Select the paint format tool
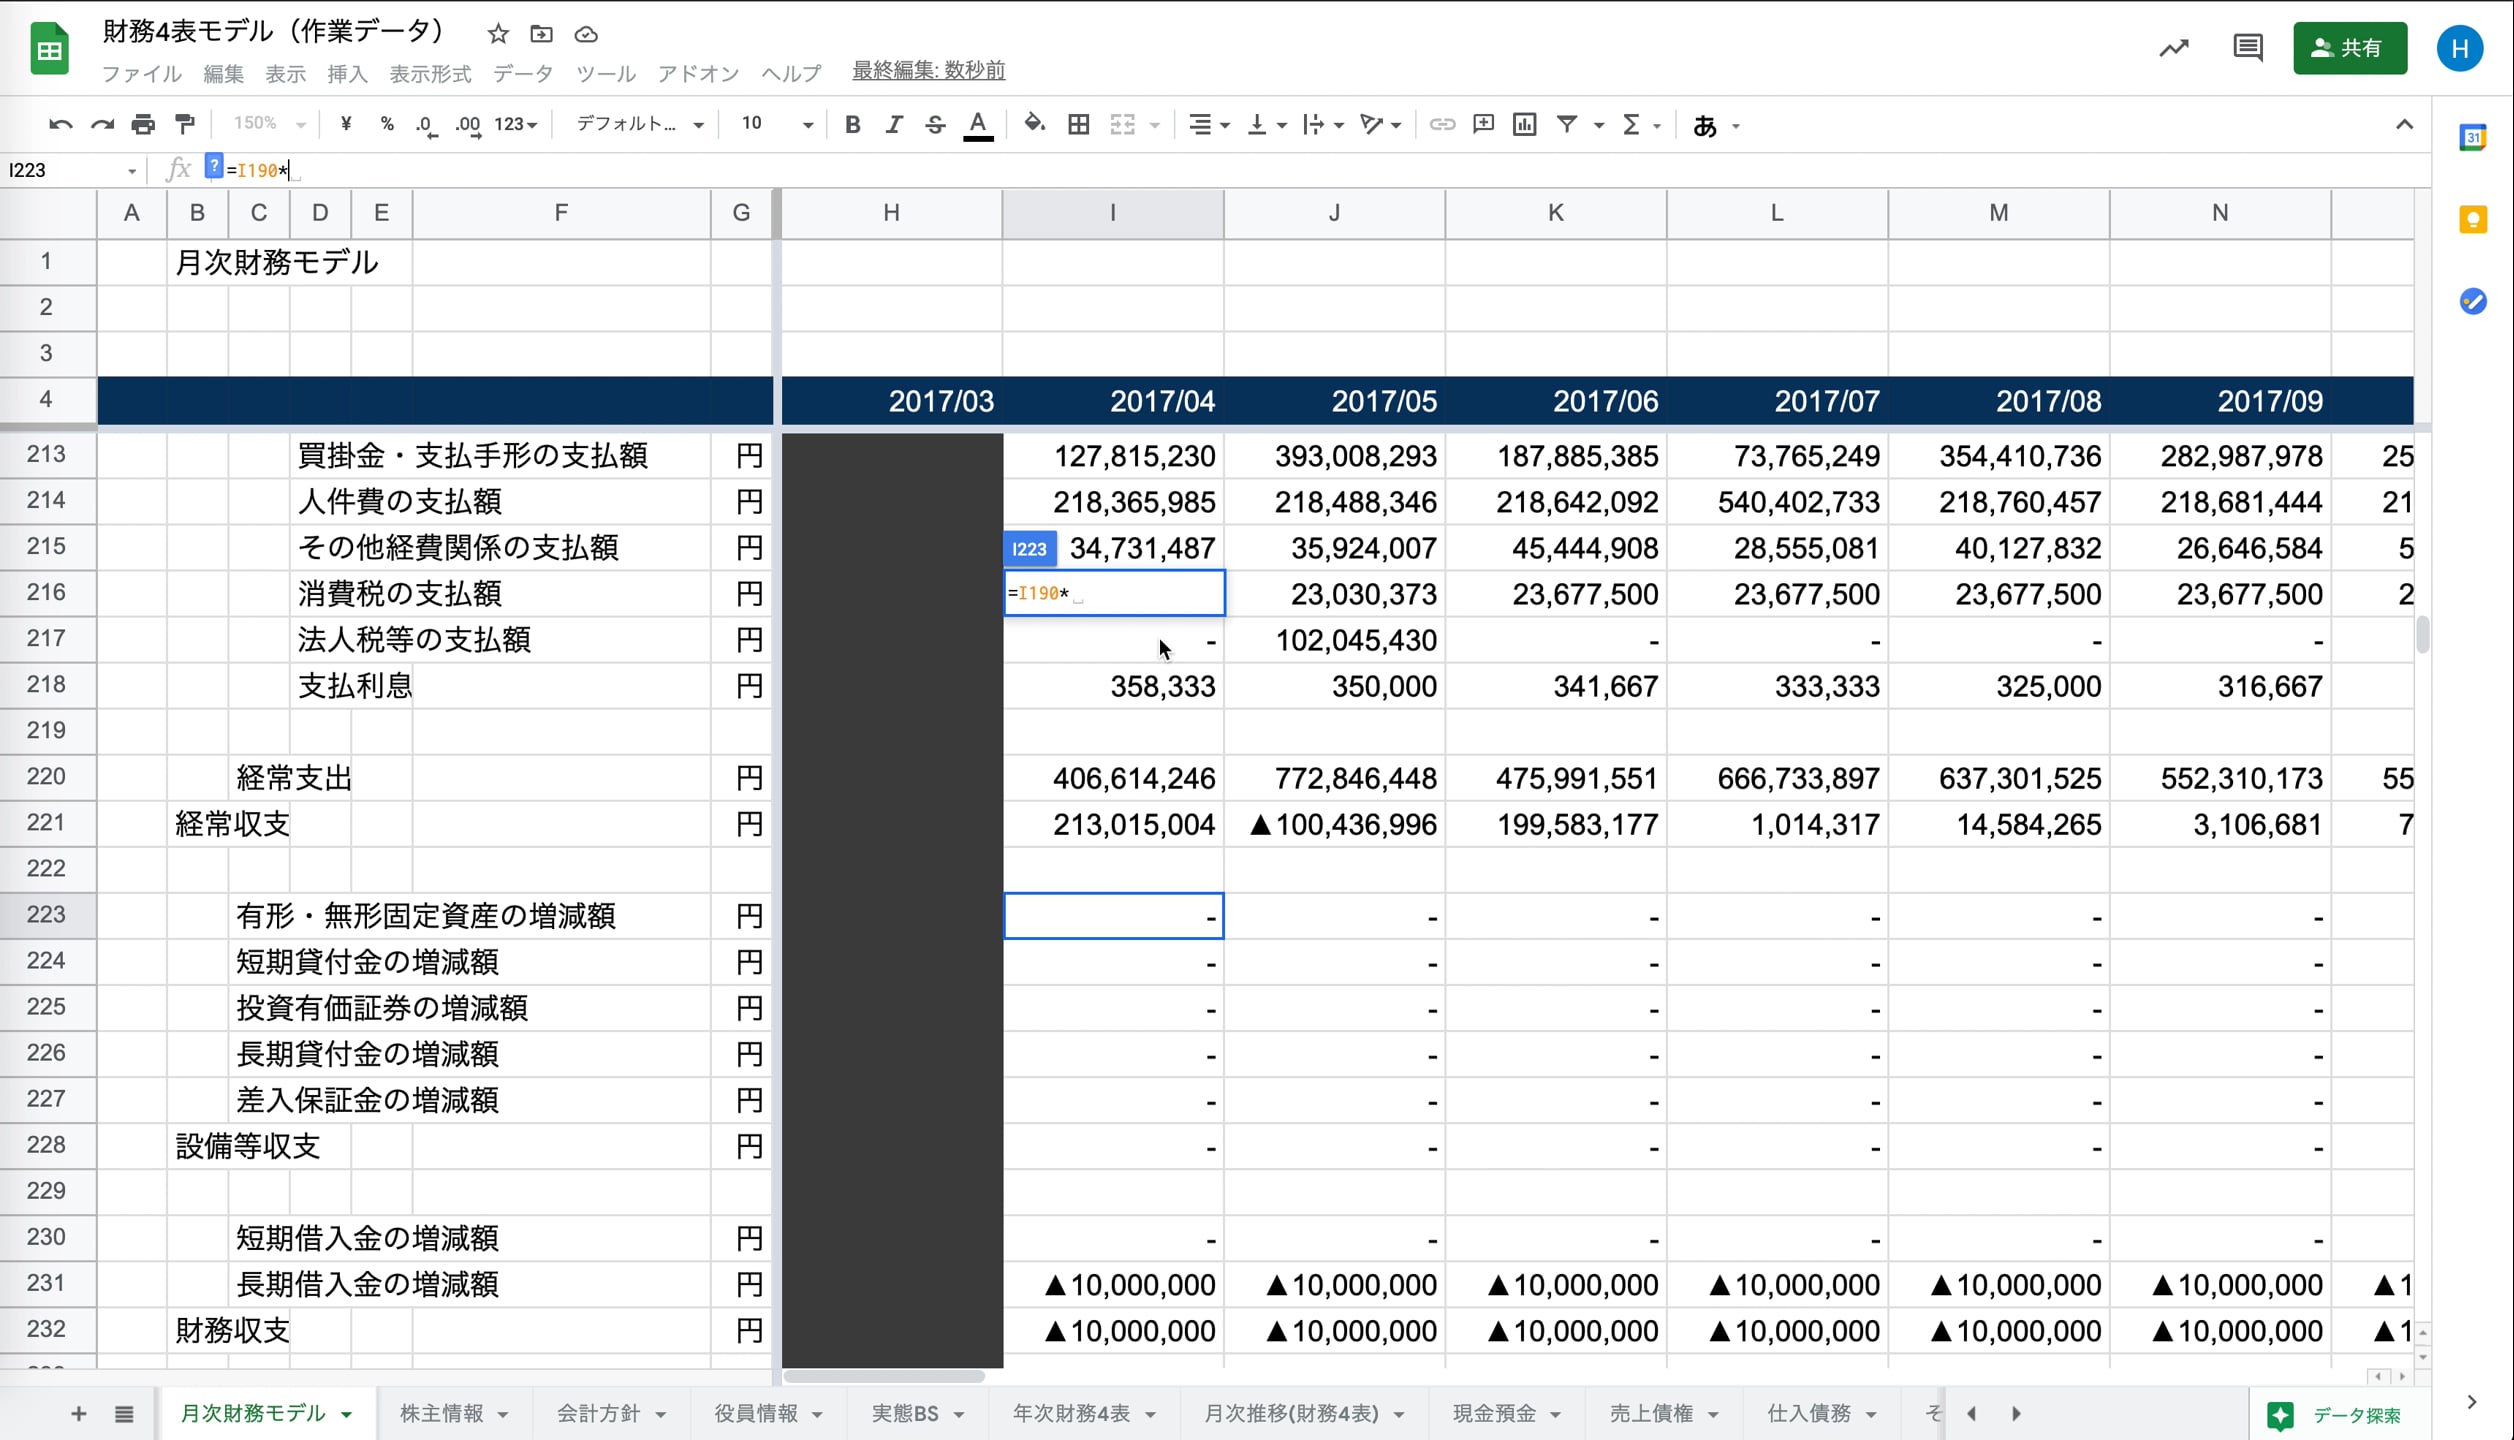The height and width of the screenshot is (1440, 2514). [x=184, y=124]
